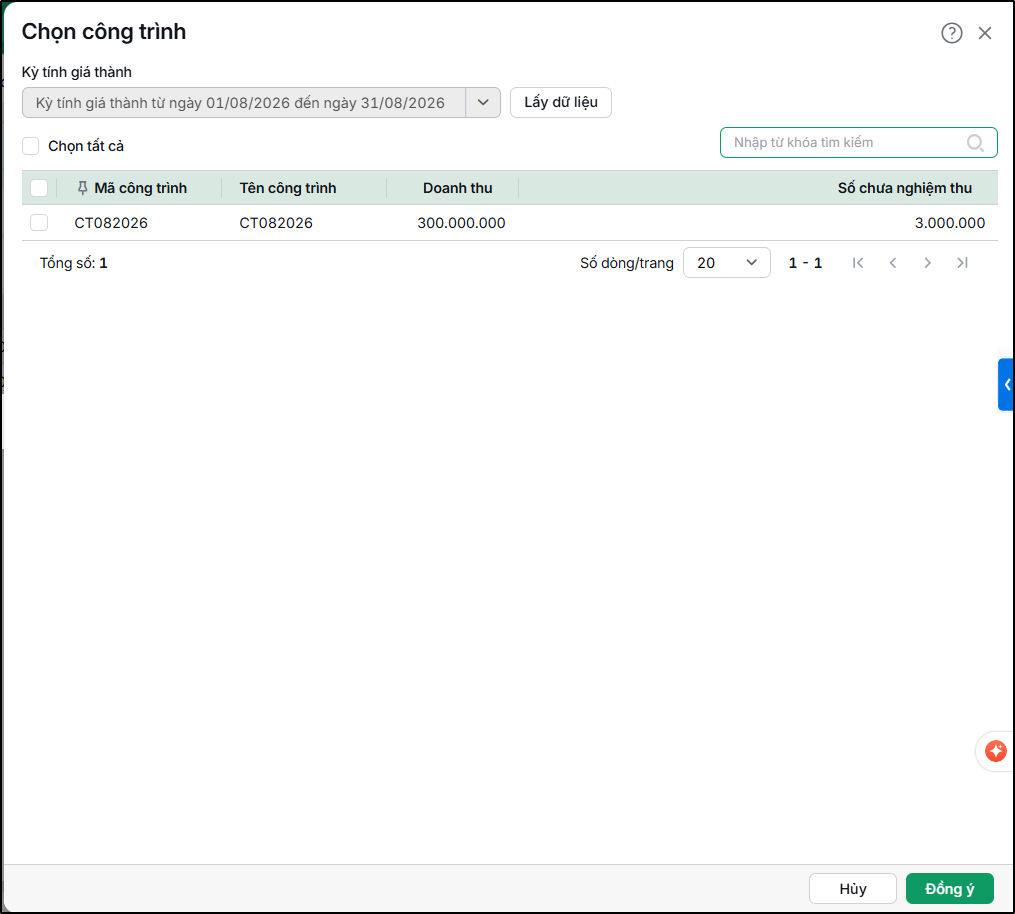Click the Mã công trình column header
Viewport: 1015px width, 914px height.
[140, 188]
